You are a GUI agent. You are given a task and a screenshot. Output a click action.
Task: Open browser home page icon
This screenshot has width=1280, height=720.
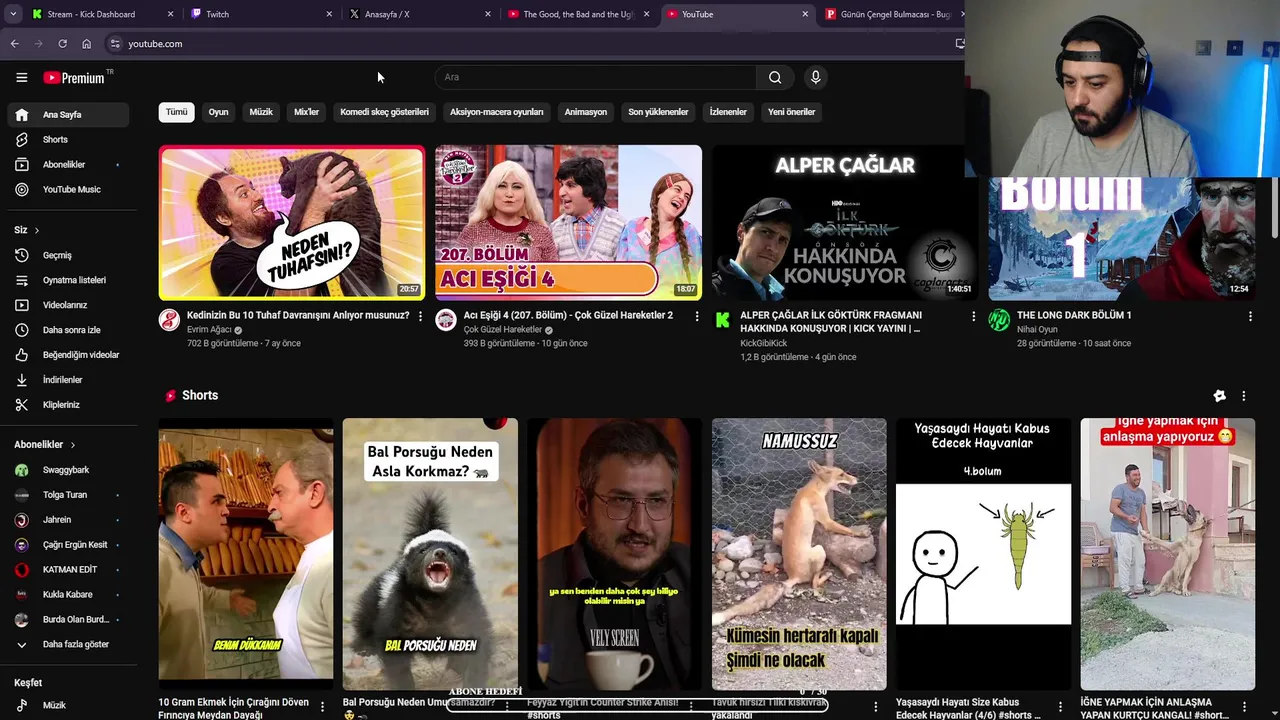pos(86,44)
